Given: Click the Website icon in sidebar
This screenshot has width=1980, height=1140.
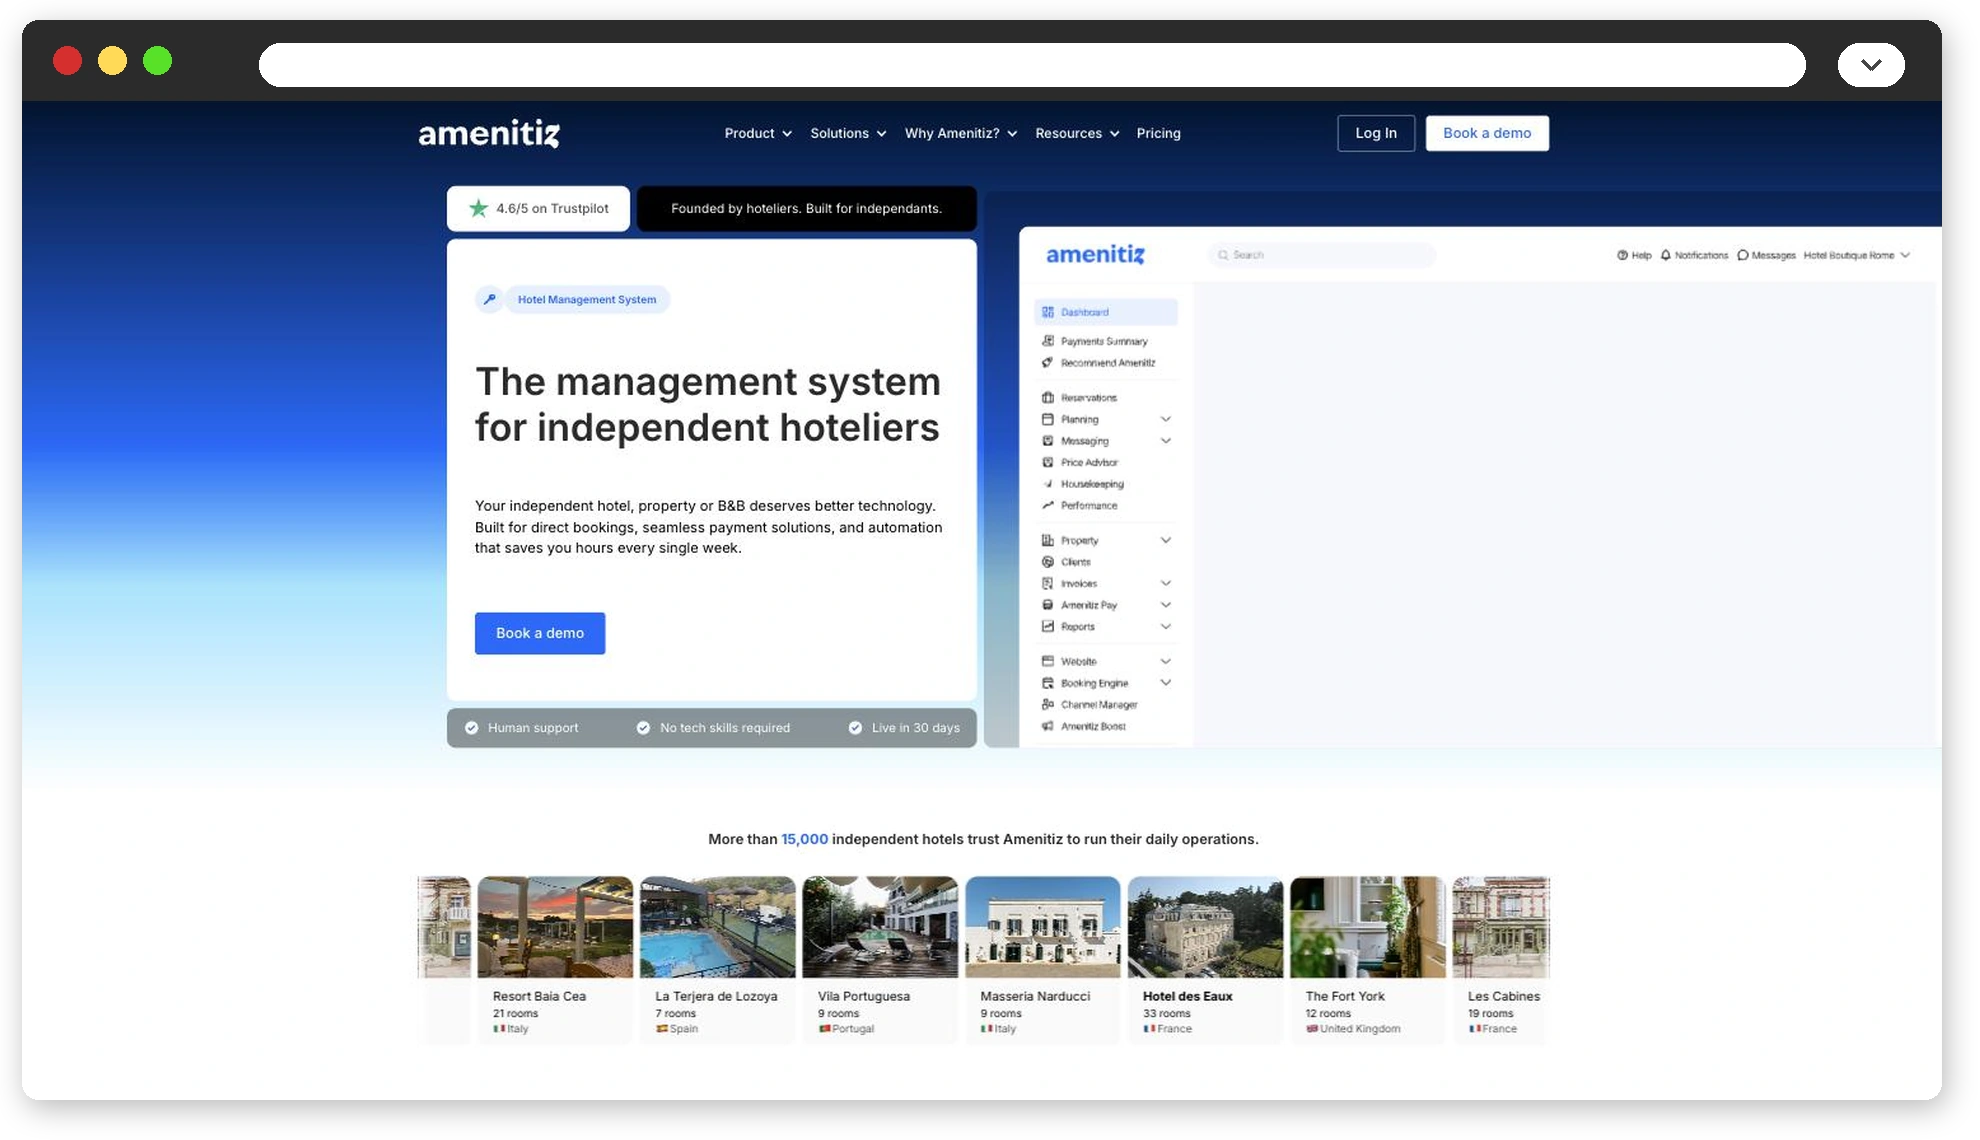Looking at the screenshot, I should pyautogui.click(x=1048, y=661).
